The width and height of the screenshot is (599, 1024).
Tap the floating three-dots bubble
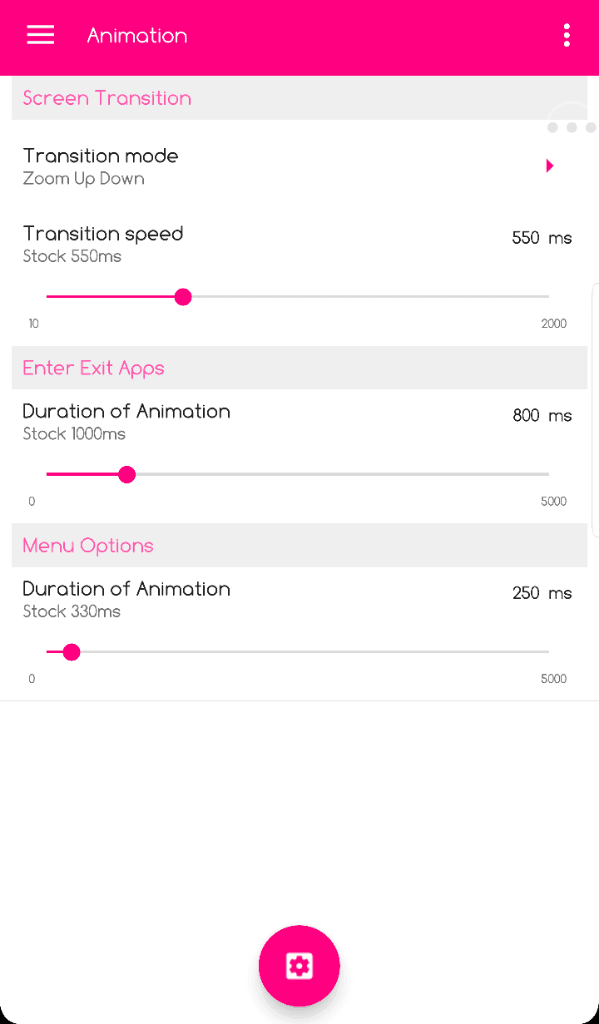572,127
